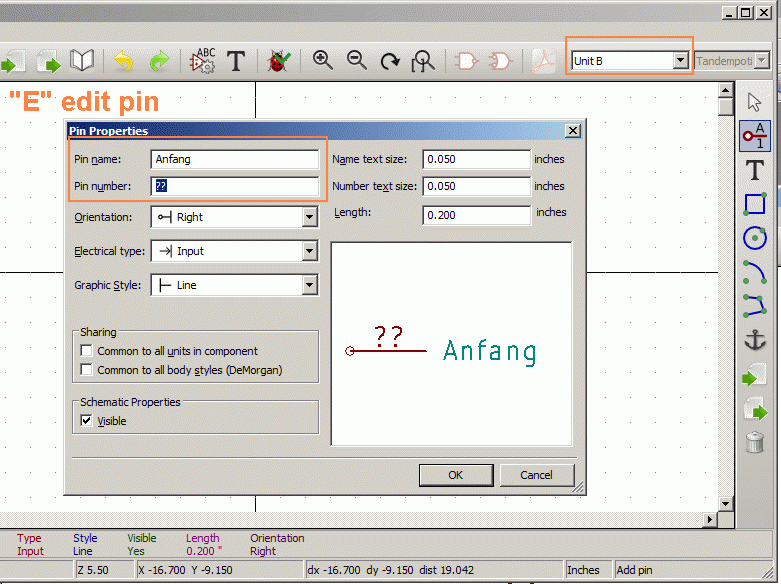
Task: Expand the Electrical type dropdown
Action: pos(309,251)
